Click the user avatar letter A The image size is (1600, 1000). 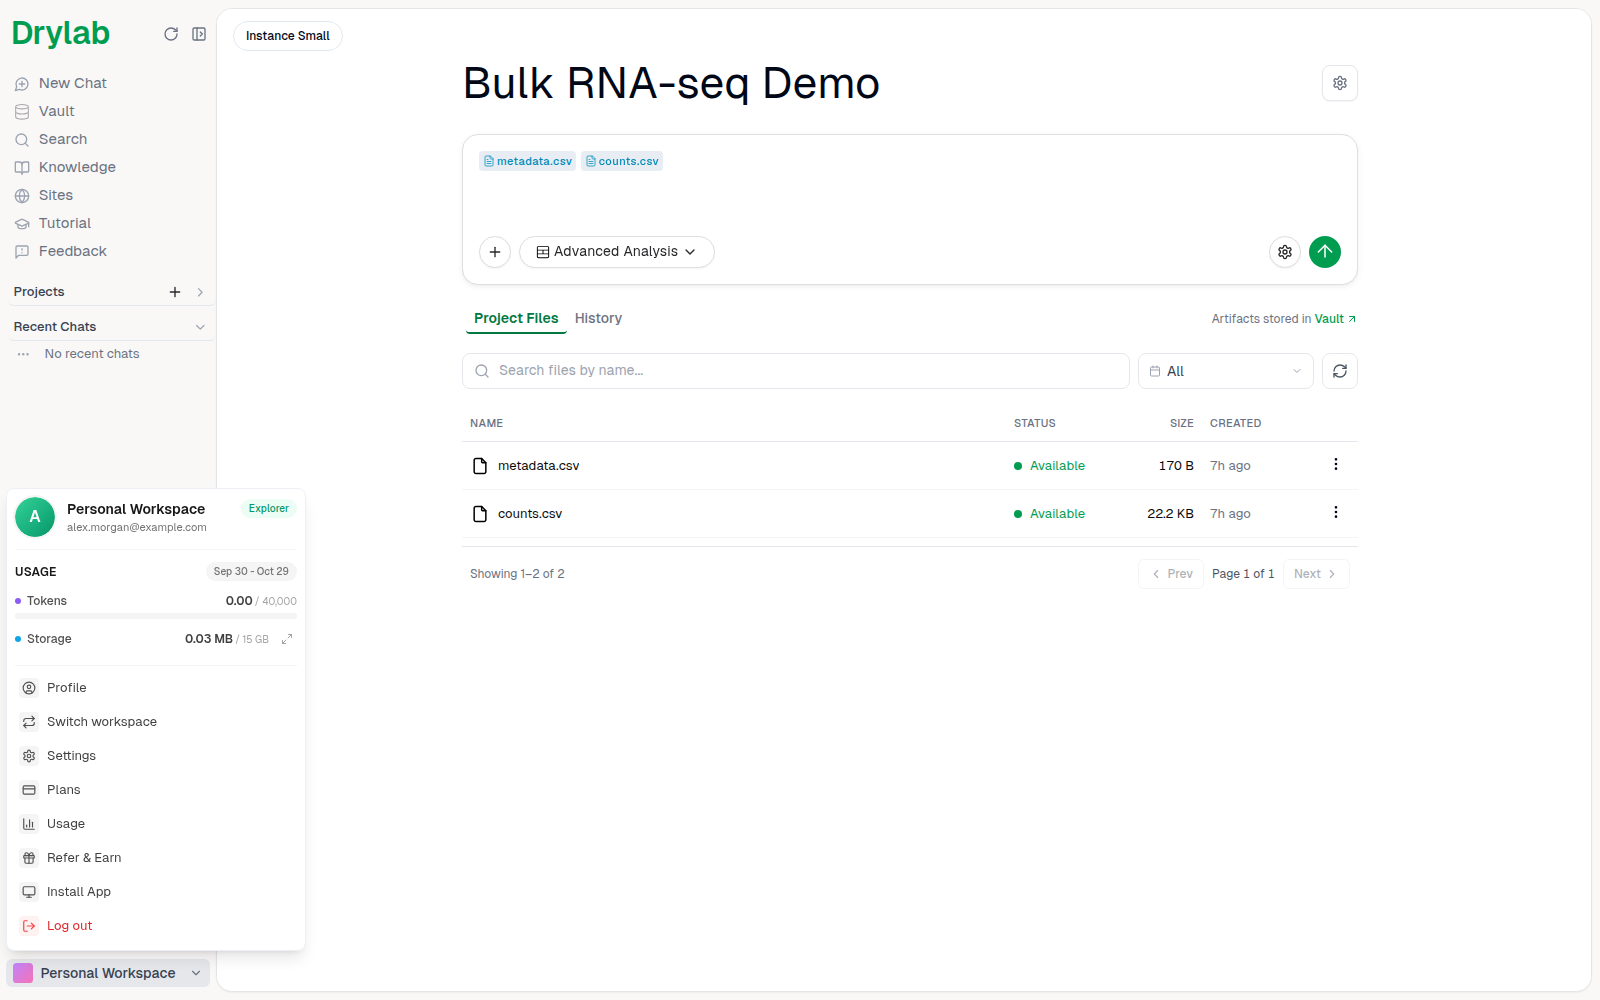pos(35,517)
